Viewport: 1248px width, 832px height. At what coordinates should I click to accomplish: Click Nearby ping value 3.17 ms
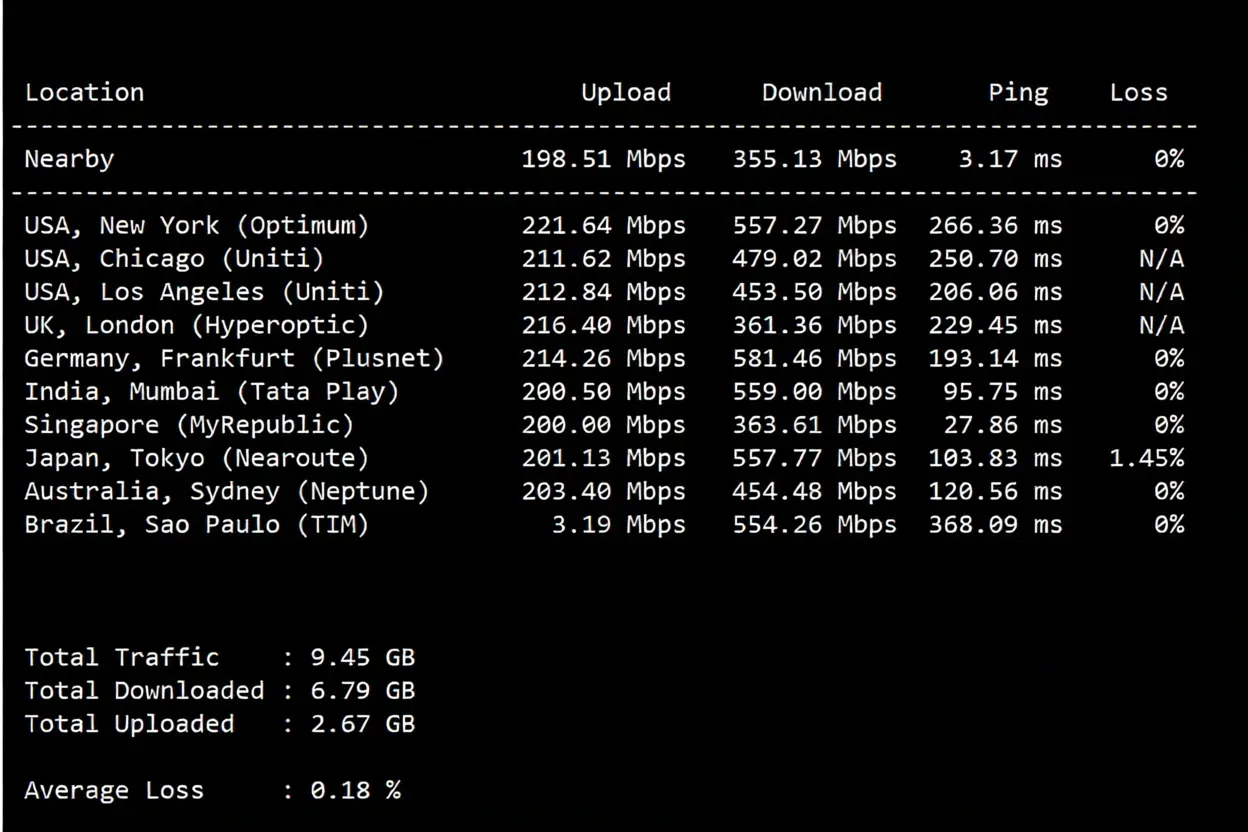1010,159
